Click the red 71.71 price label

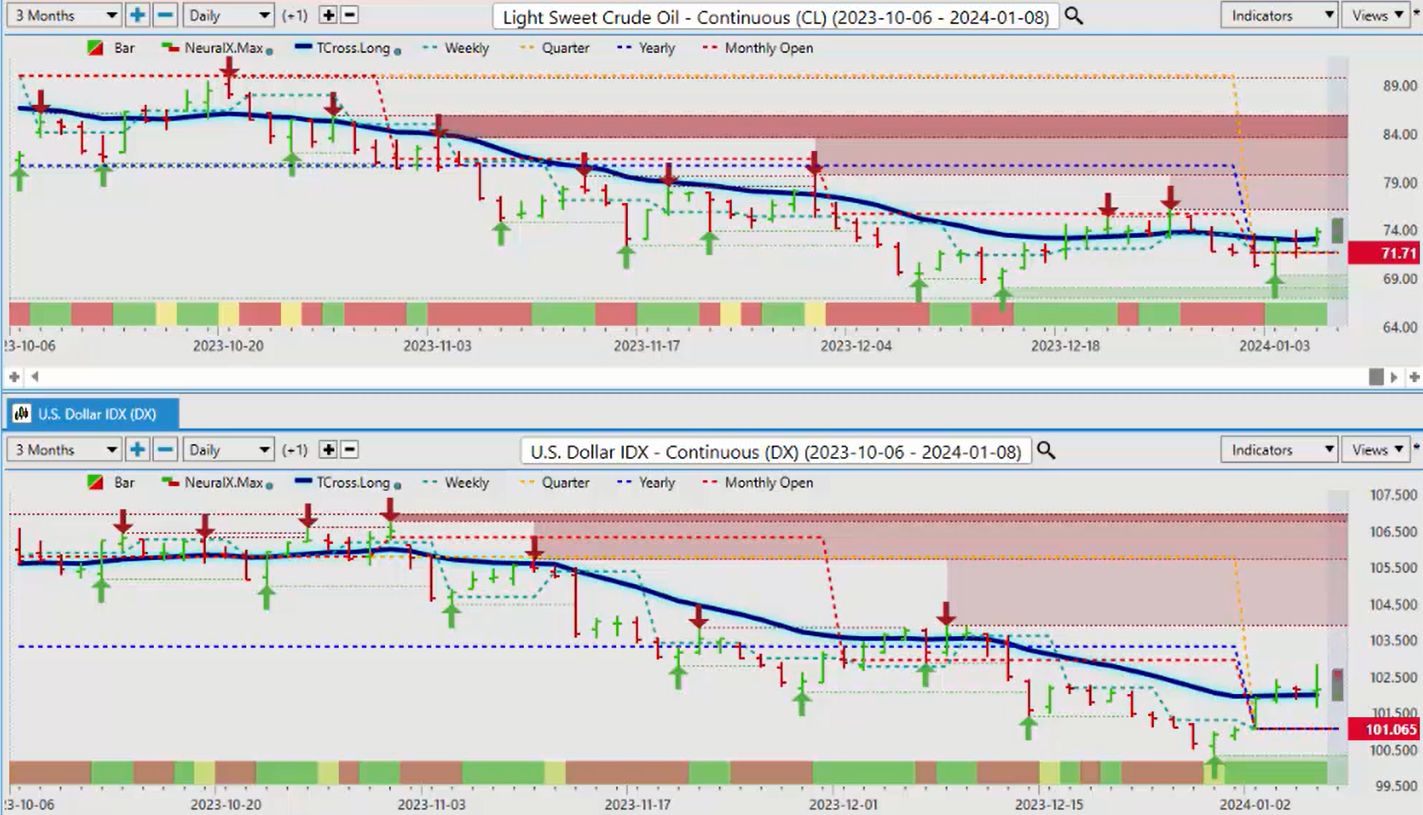click(1384, 253)
